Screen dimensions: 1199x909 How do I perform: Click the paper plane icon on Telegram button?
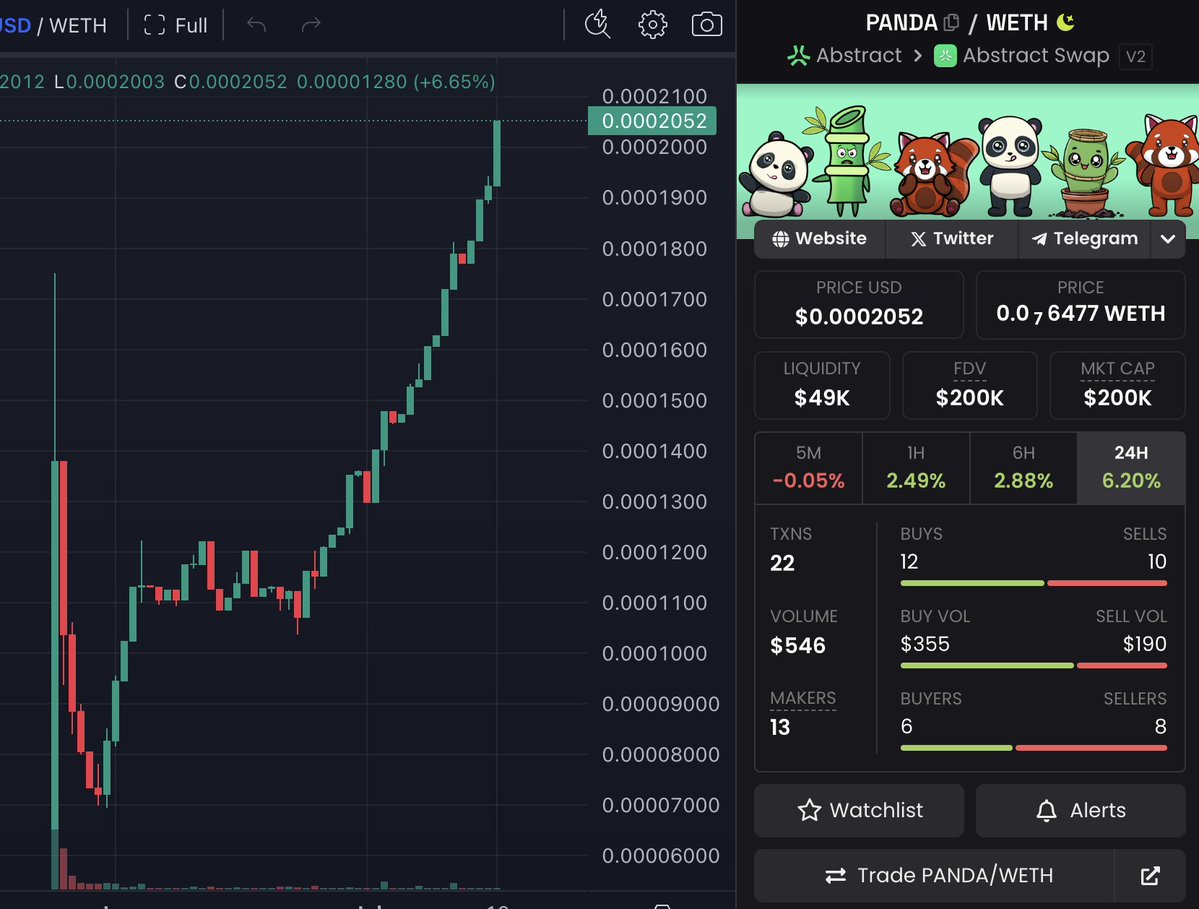coord(1039,239)
